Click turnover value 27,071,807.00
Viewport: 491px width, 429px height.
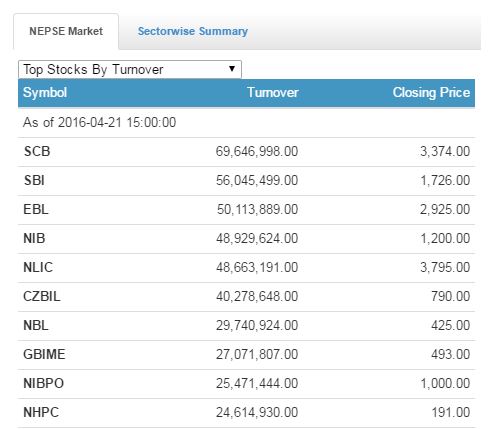[257, 355]
